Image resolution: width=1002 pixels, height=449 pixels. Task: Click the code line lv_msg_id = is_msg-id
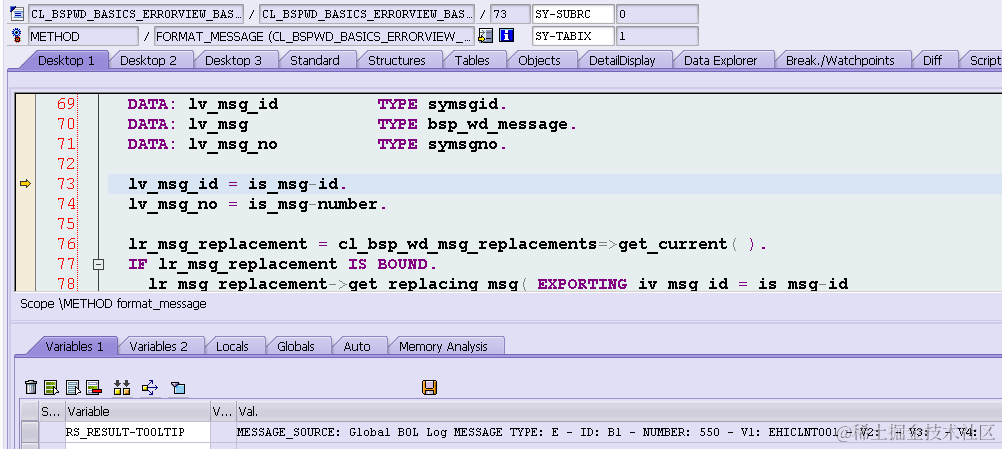tap(238, 184)
